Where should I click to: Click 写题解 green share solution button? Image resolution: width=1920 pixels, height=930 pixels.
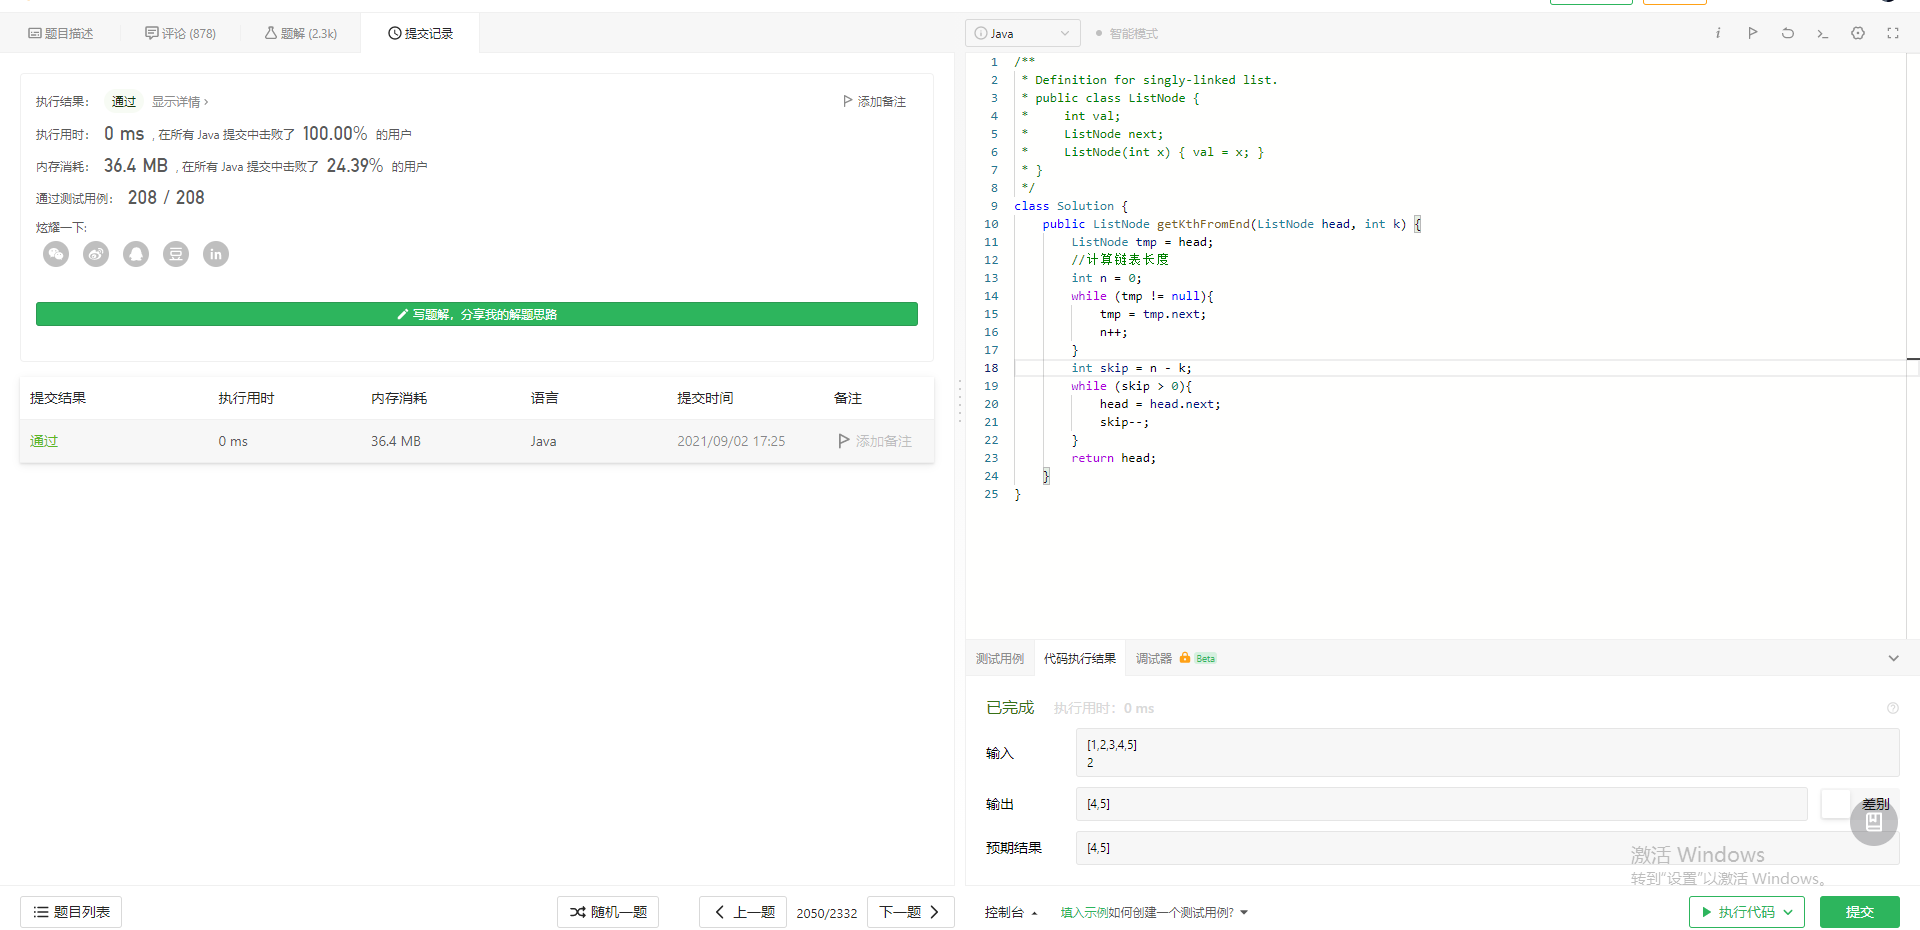(477, 314)
